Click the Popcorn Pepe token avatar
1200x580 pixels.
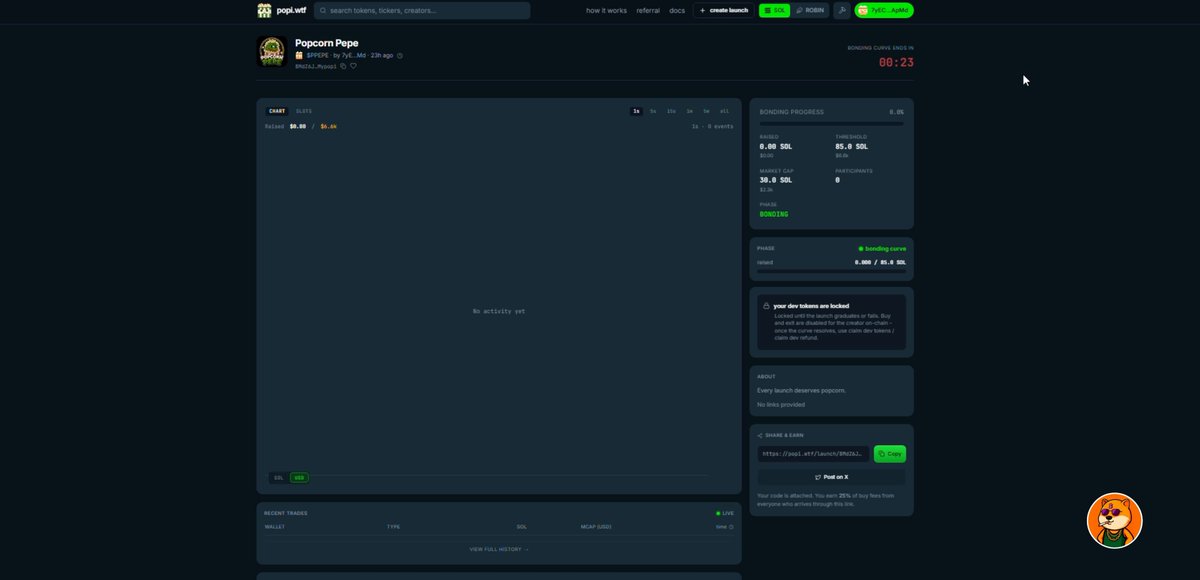pyautogui.click(x=272, y=52)
